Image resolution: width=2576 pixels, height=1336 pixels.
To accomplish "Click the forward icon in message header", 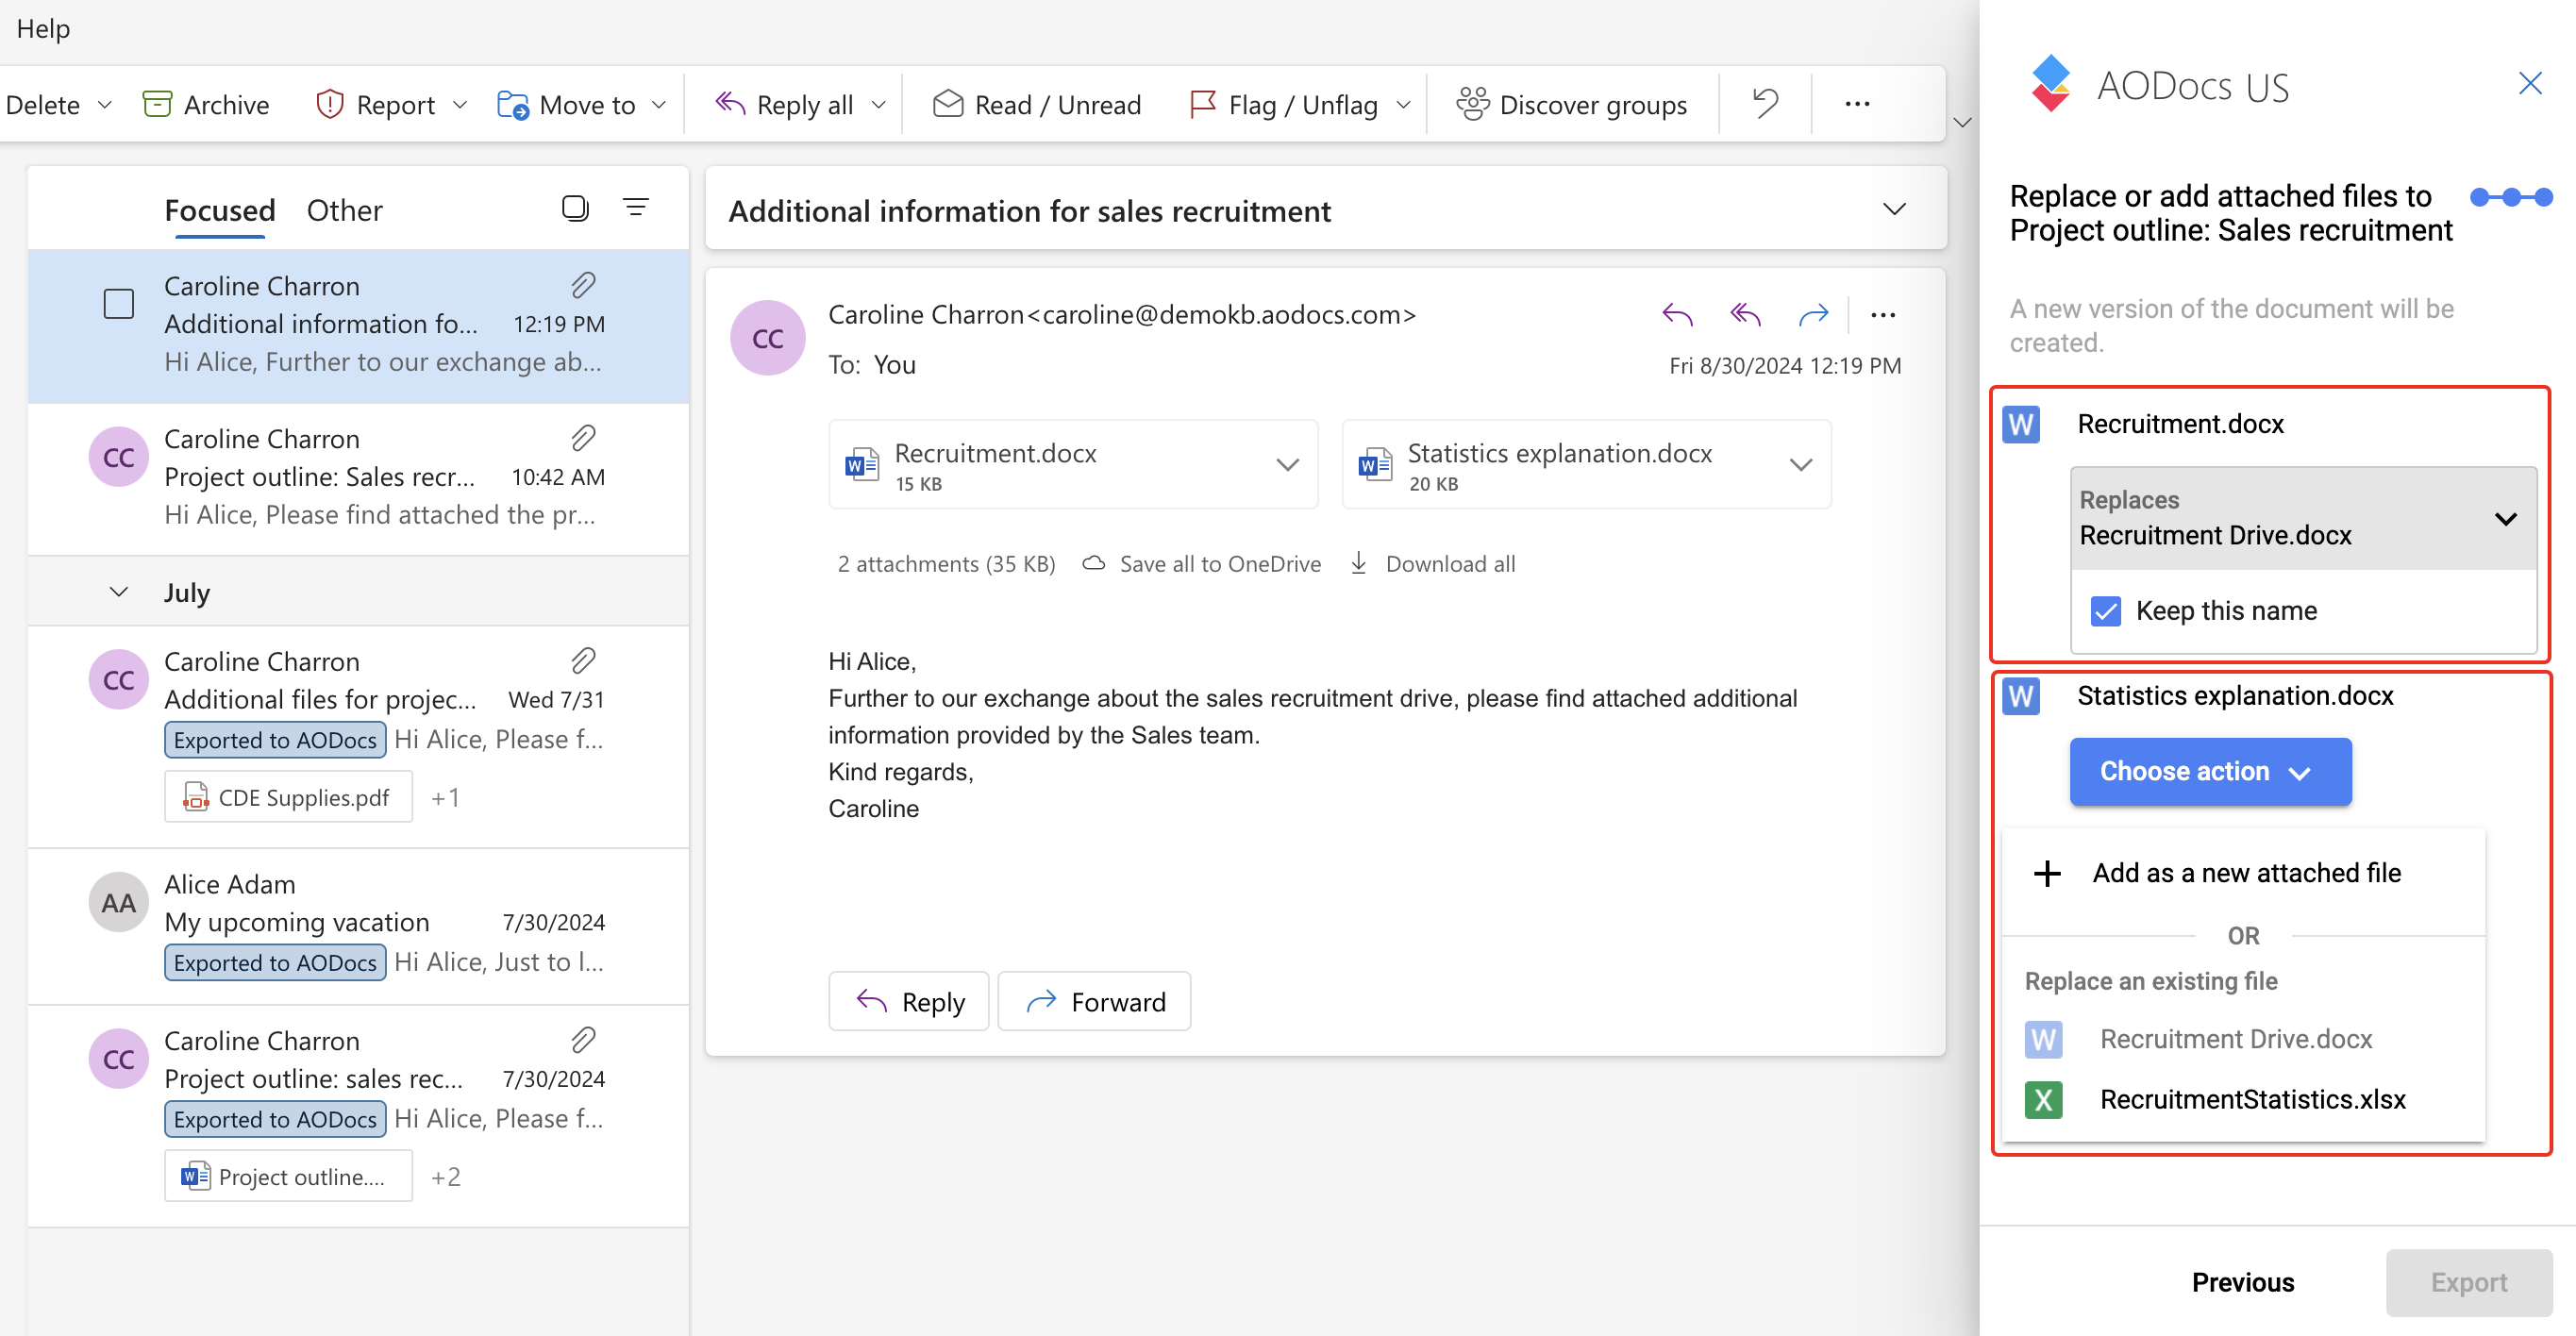I will pyautogui.click(x=1813, y=315).
